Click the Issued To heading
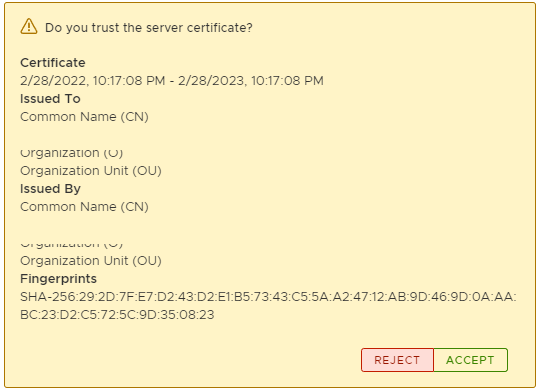The image size is (538, 390). [50, 99]
